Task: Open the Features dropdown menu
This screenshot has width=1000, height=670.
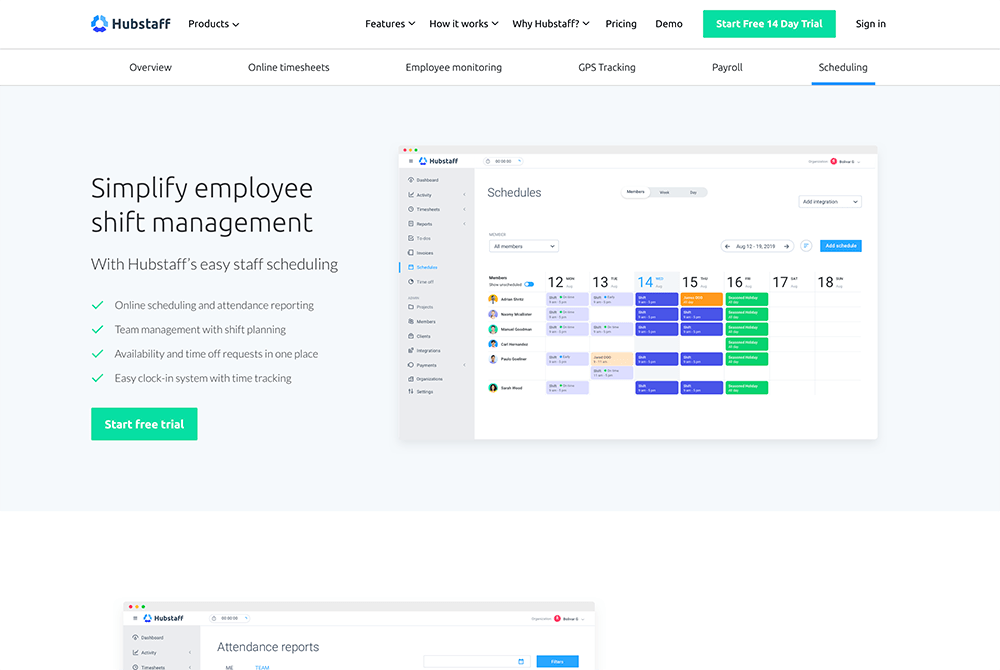Action: pyautogui.click(x=390, y=24)
